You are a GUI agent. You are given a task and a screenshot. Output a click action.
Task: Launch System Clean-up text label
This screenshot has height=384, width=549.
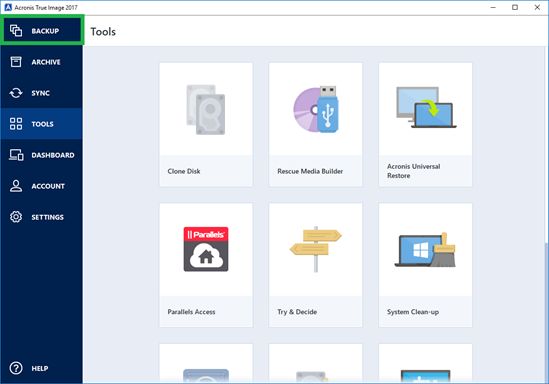413,312
